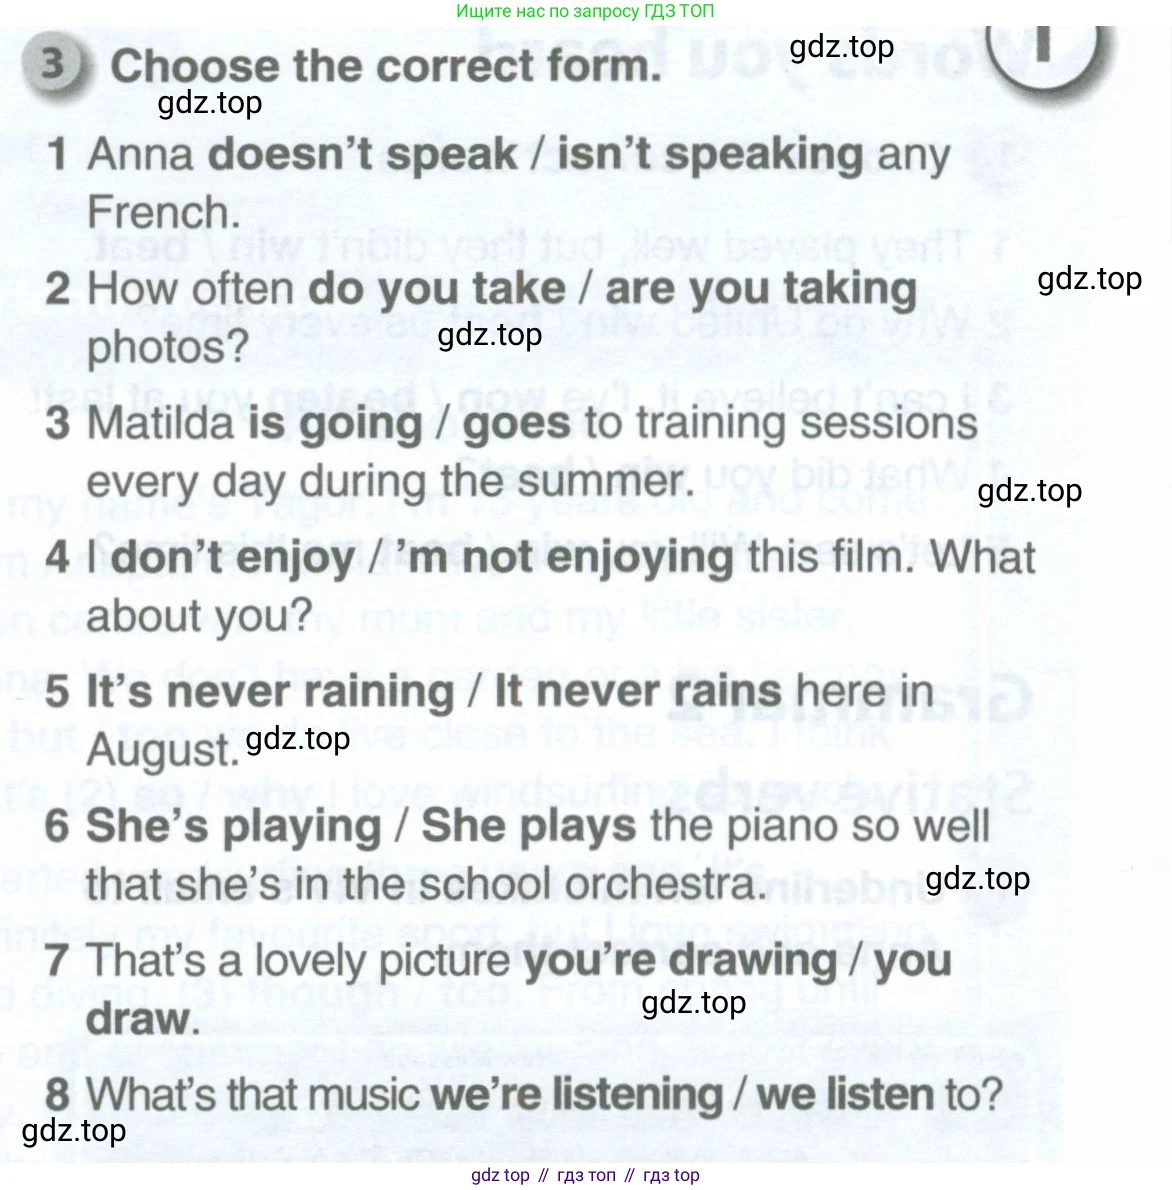Screen dimensions: 1172x1190
Task: Select the answer 'isn't speaking' in sentence 1
Action: [710, 155]
